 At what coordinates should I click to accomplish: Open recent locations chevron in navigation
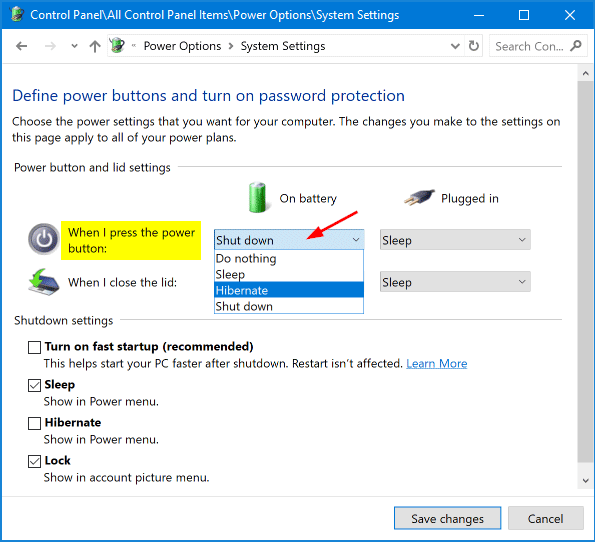pos(74,46)
